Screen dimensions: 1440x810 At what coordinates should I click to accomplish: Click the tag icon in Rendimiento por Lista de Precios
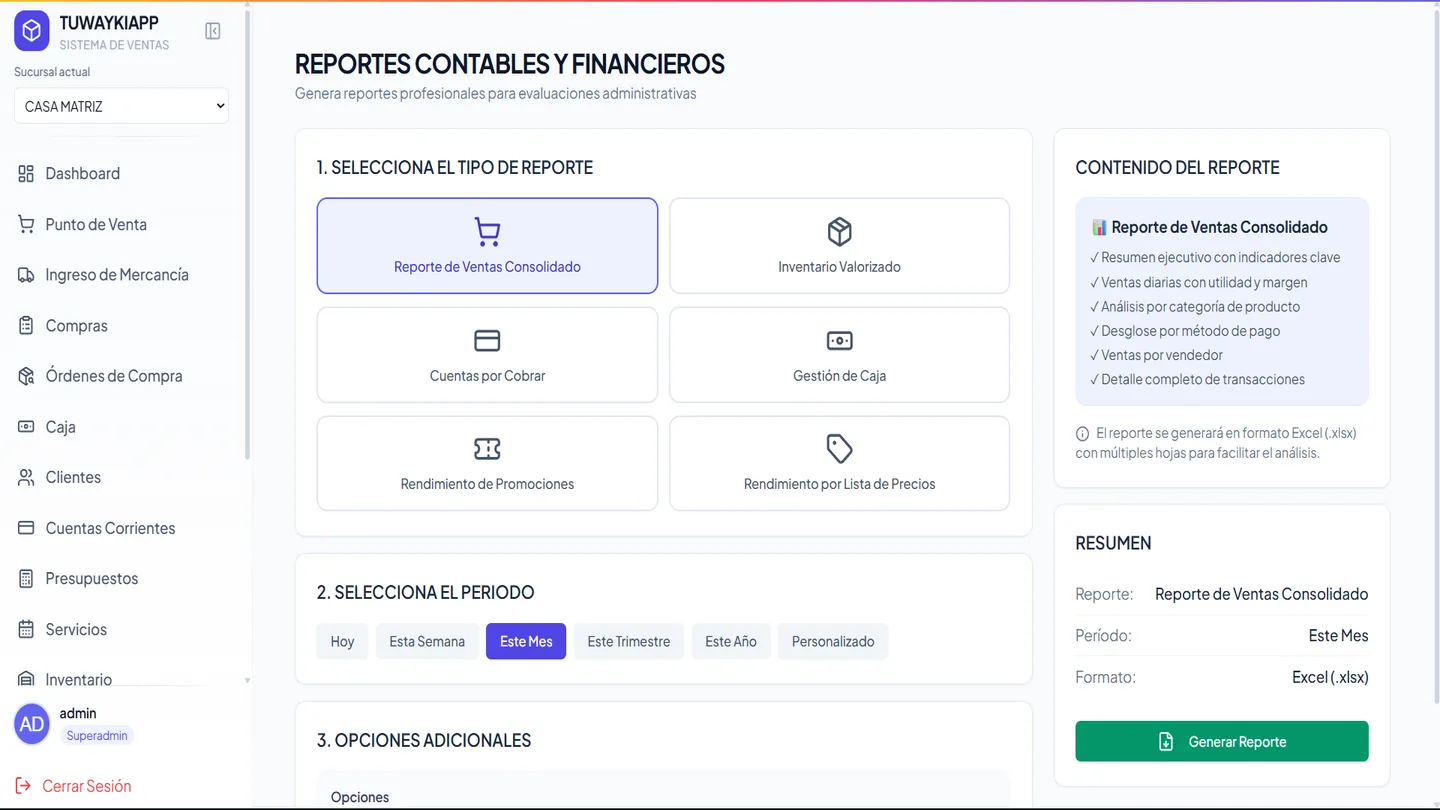840,449
